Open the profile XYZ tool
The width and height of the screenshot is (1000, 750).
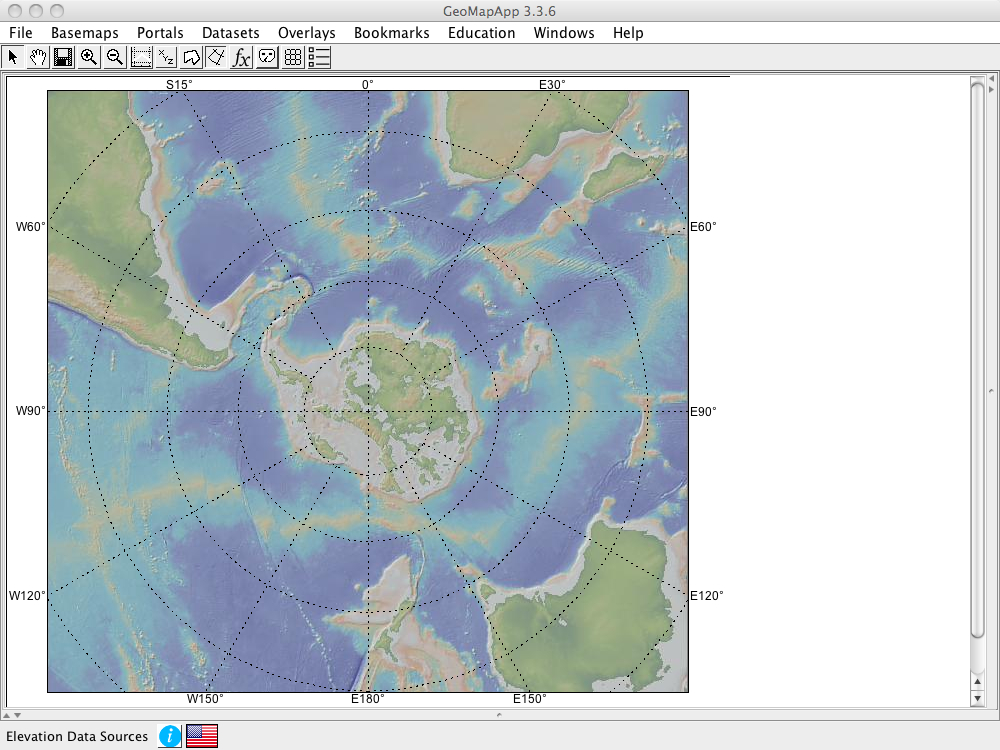[166, 57]
